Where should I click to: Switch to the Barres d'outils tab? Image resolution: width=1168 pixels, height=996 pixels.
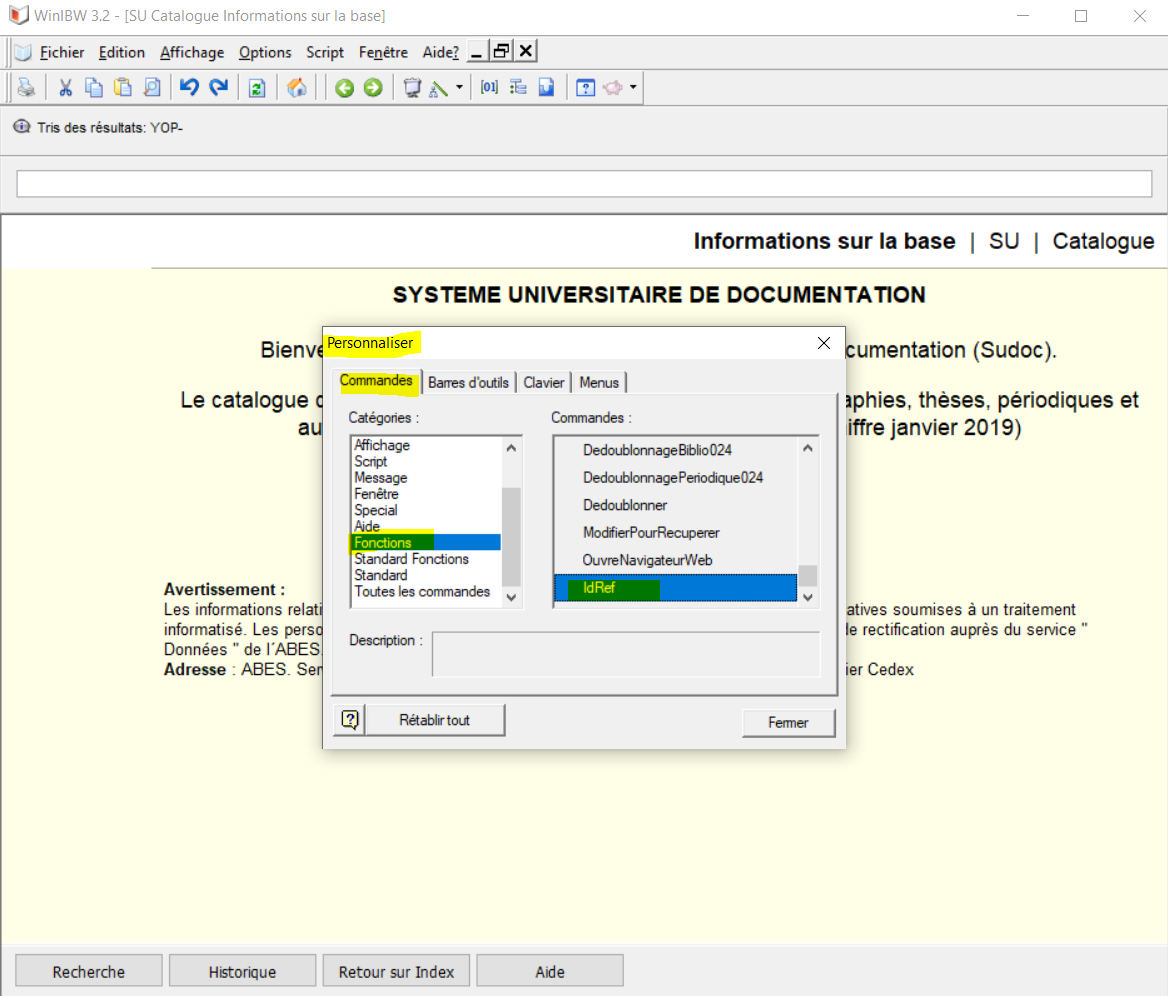(x=469, y=382)
